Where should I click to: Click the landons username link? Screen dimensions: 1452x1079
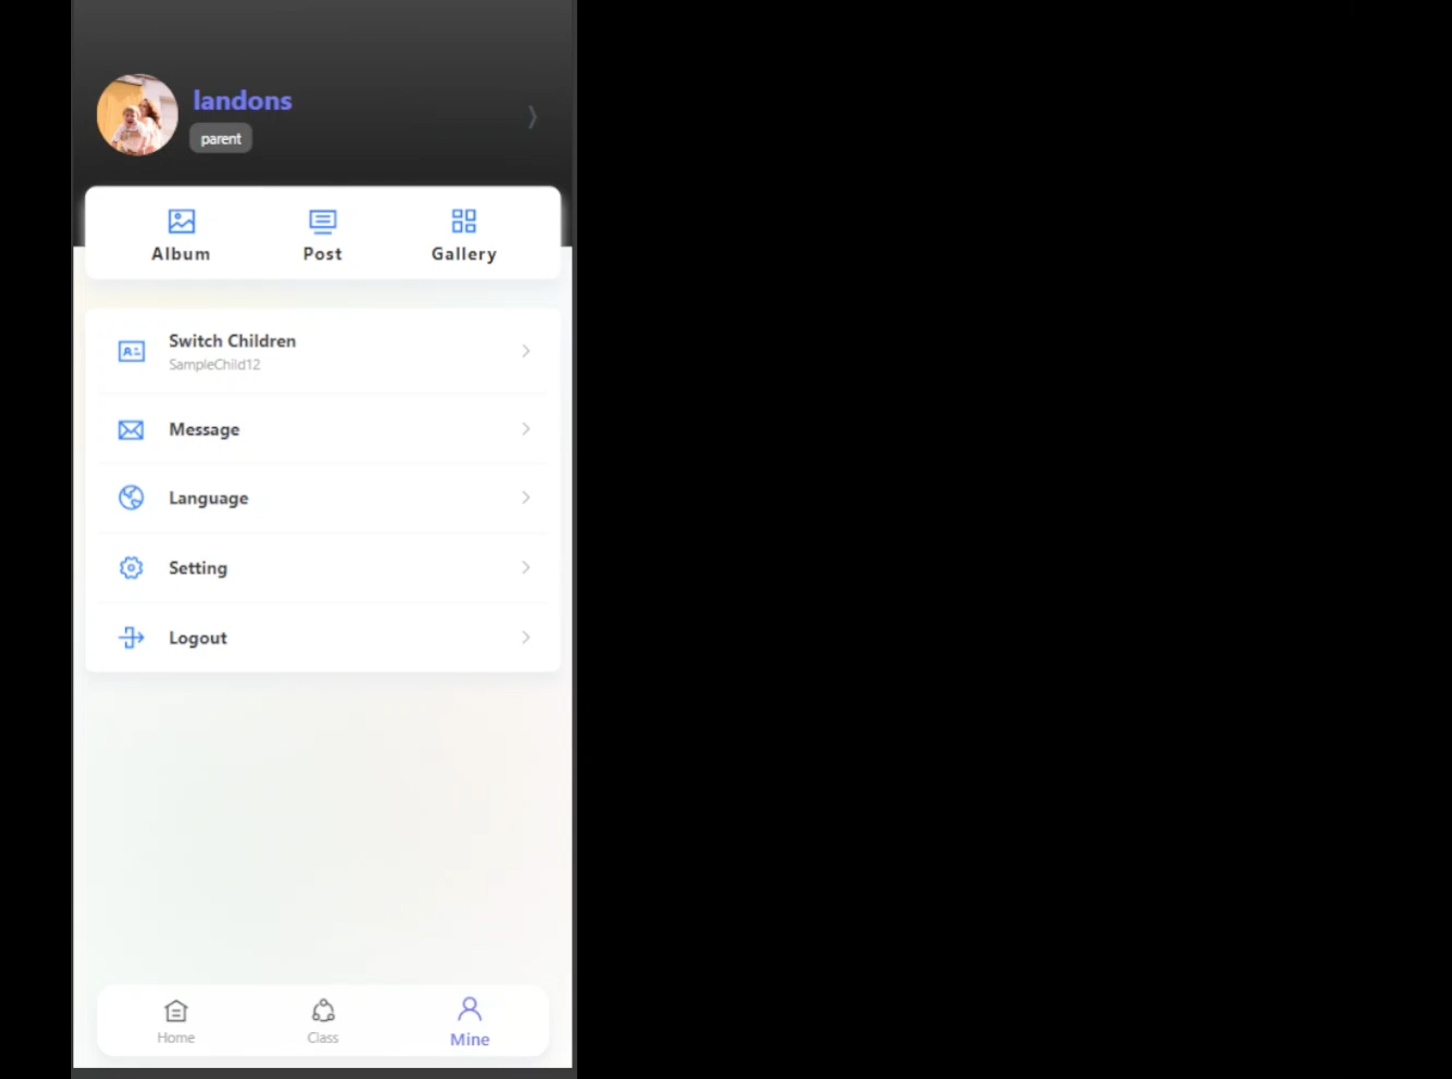[x=242, y=101]
